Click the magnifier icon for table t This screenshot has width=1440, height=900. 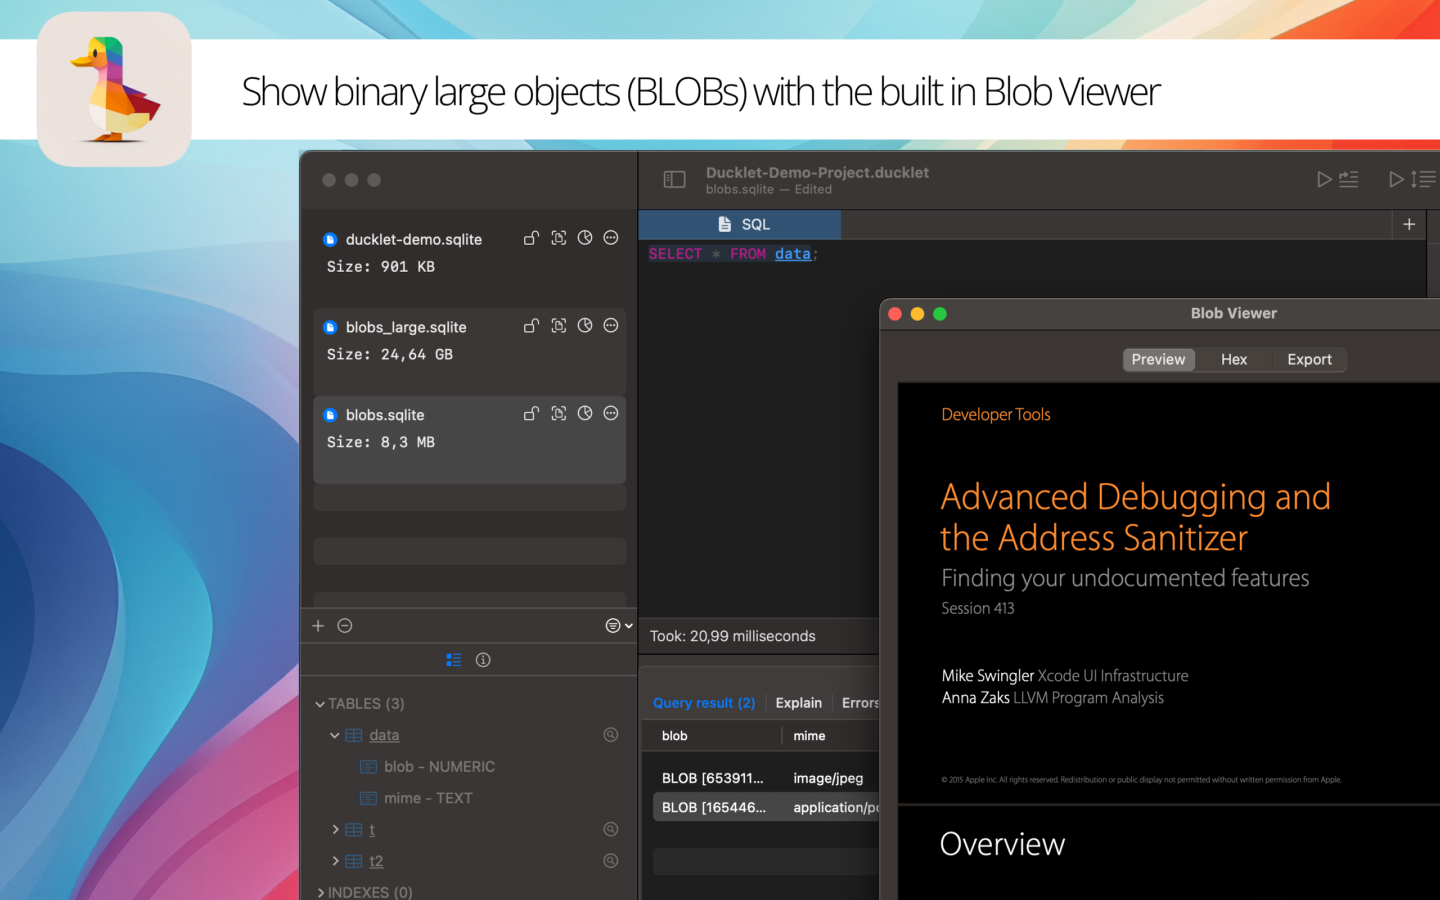(611, 829)
